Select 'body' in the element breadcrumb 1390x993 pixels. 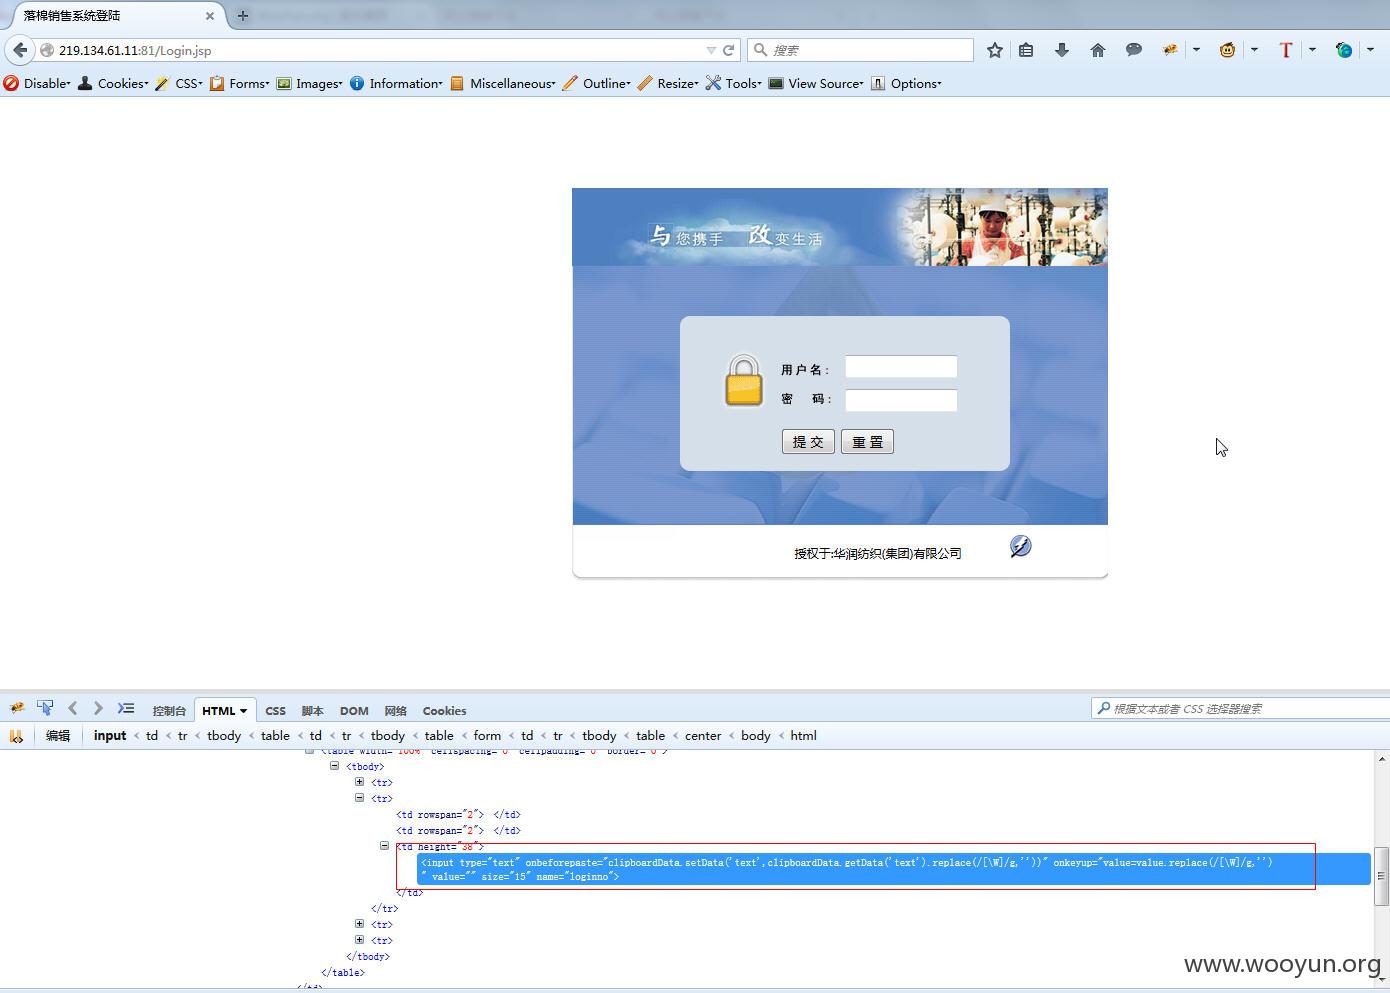point(755,736)
